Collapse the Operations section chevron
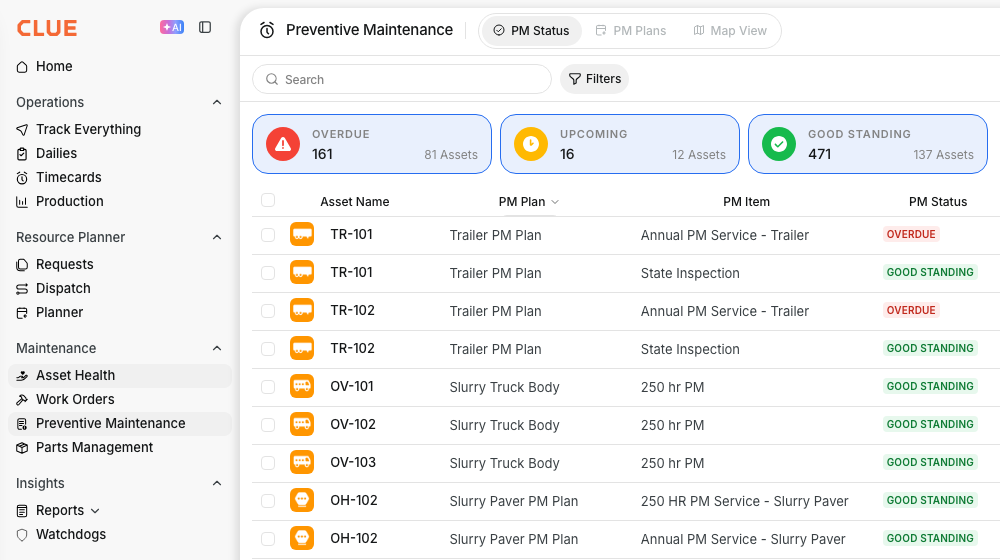The image size is (1000, 560). point(217,103)
